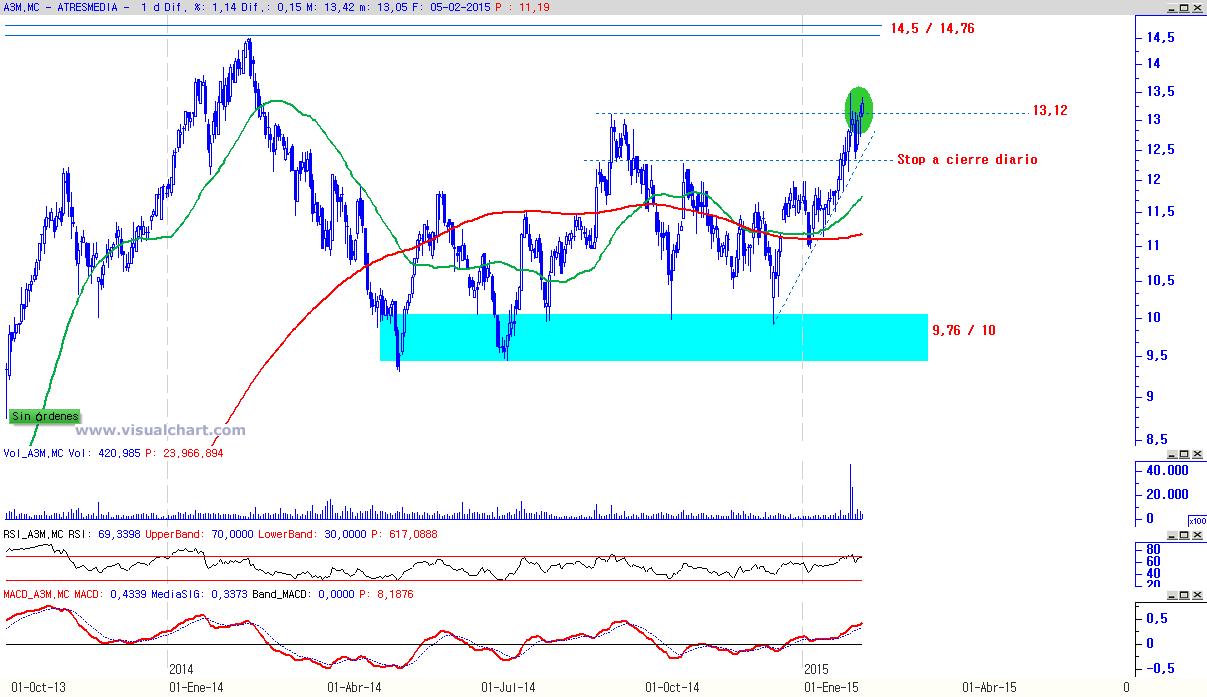1207x697 pixels.
Task: Click the 'MediaSIG: 0,3373' label
Action: 198,594
